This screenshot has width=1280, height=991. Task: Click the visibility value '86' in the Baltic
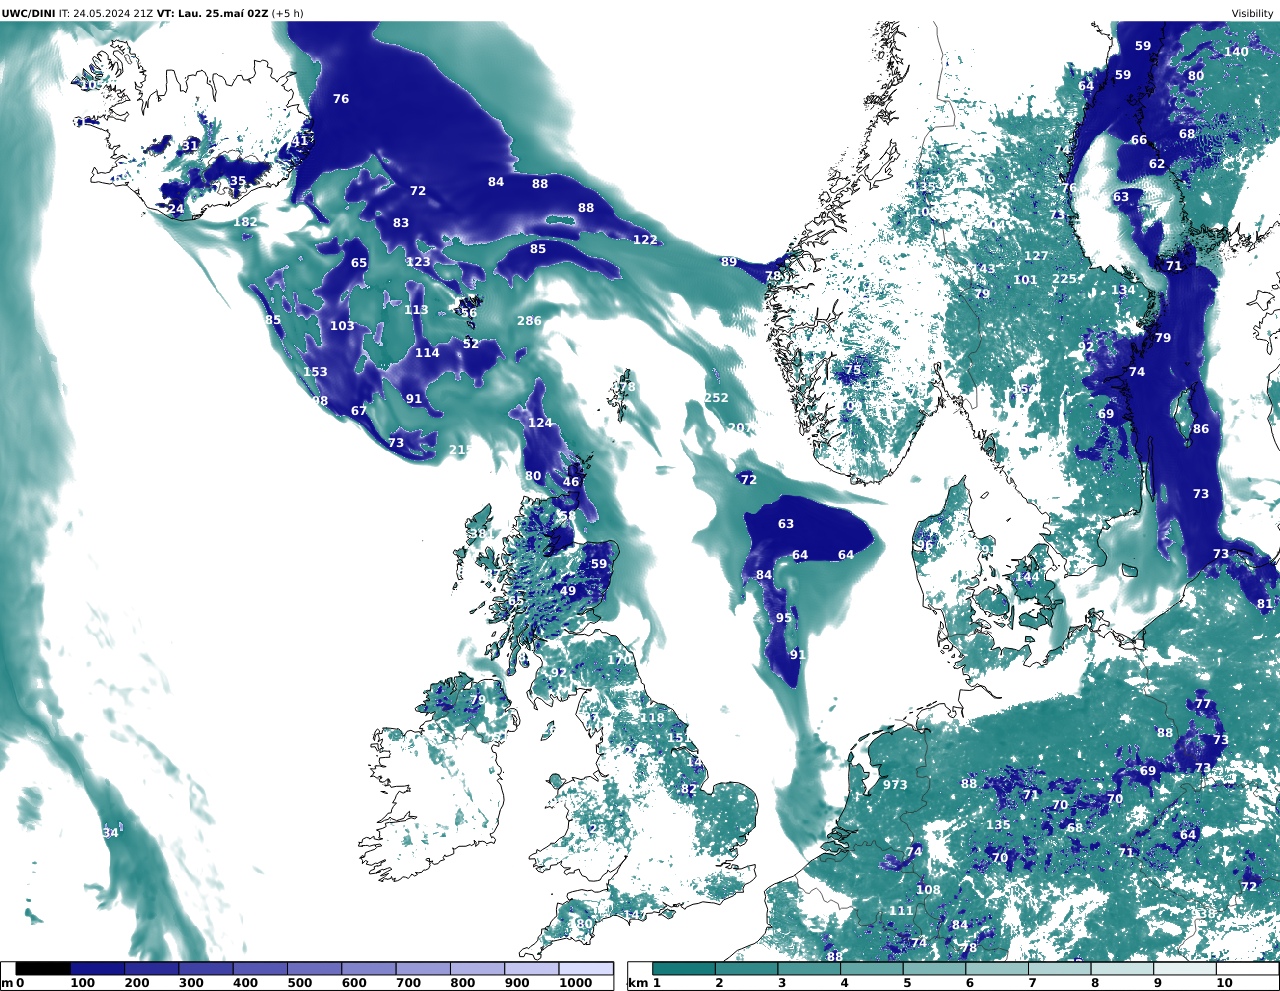tap(1201, 429)
